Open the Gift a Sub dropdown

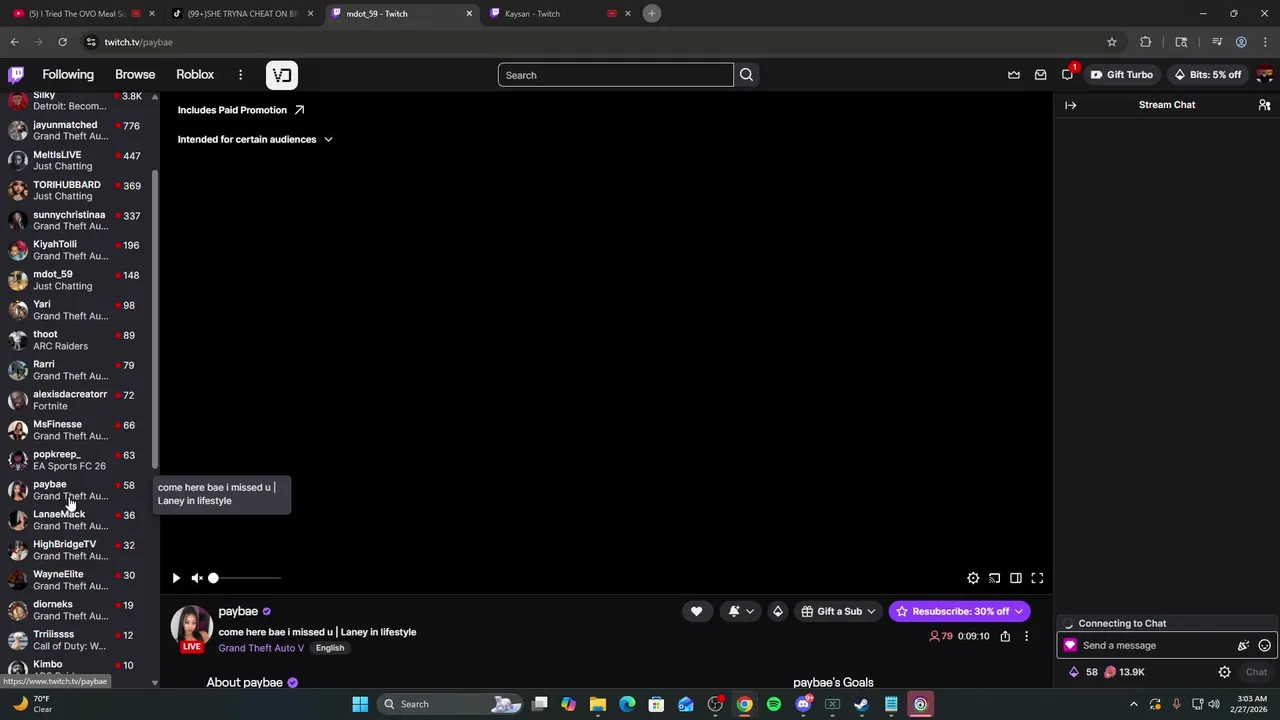click(839, 611)
